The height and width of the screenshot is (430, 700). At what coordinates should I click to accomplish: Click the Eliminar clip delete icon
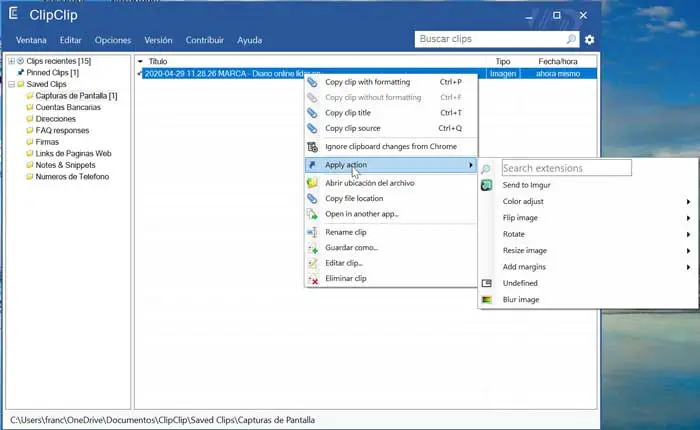313,279
